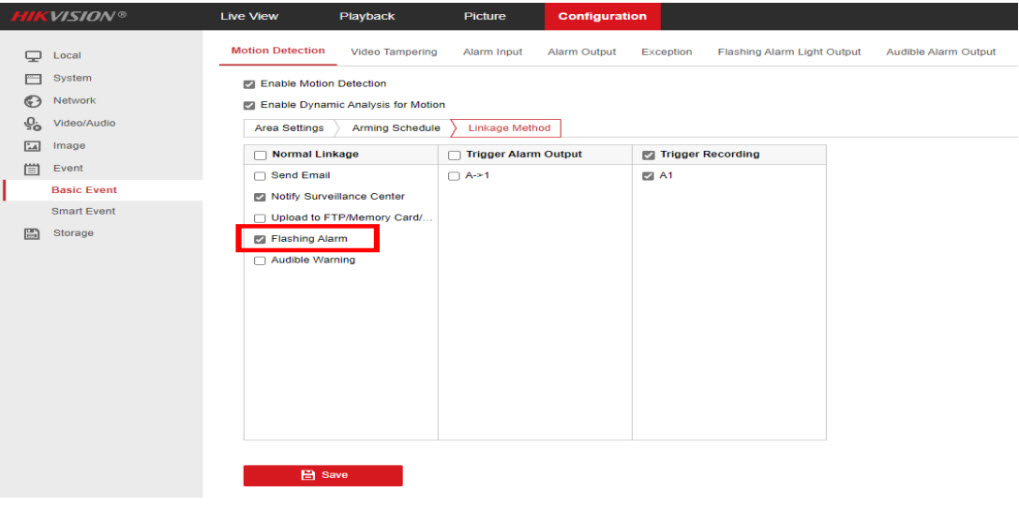
Task: Tick the A->1 alarm output checkbox
Action: 454,176
